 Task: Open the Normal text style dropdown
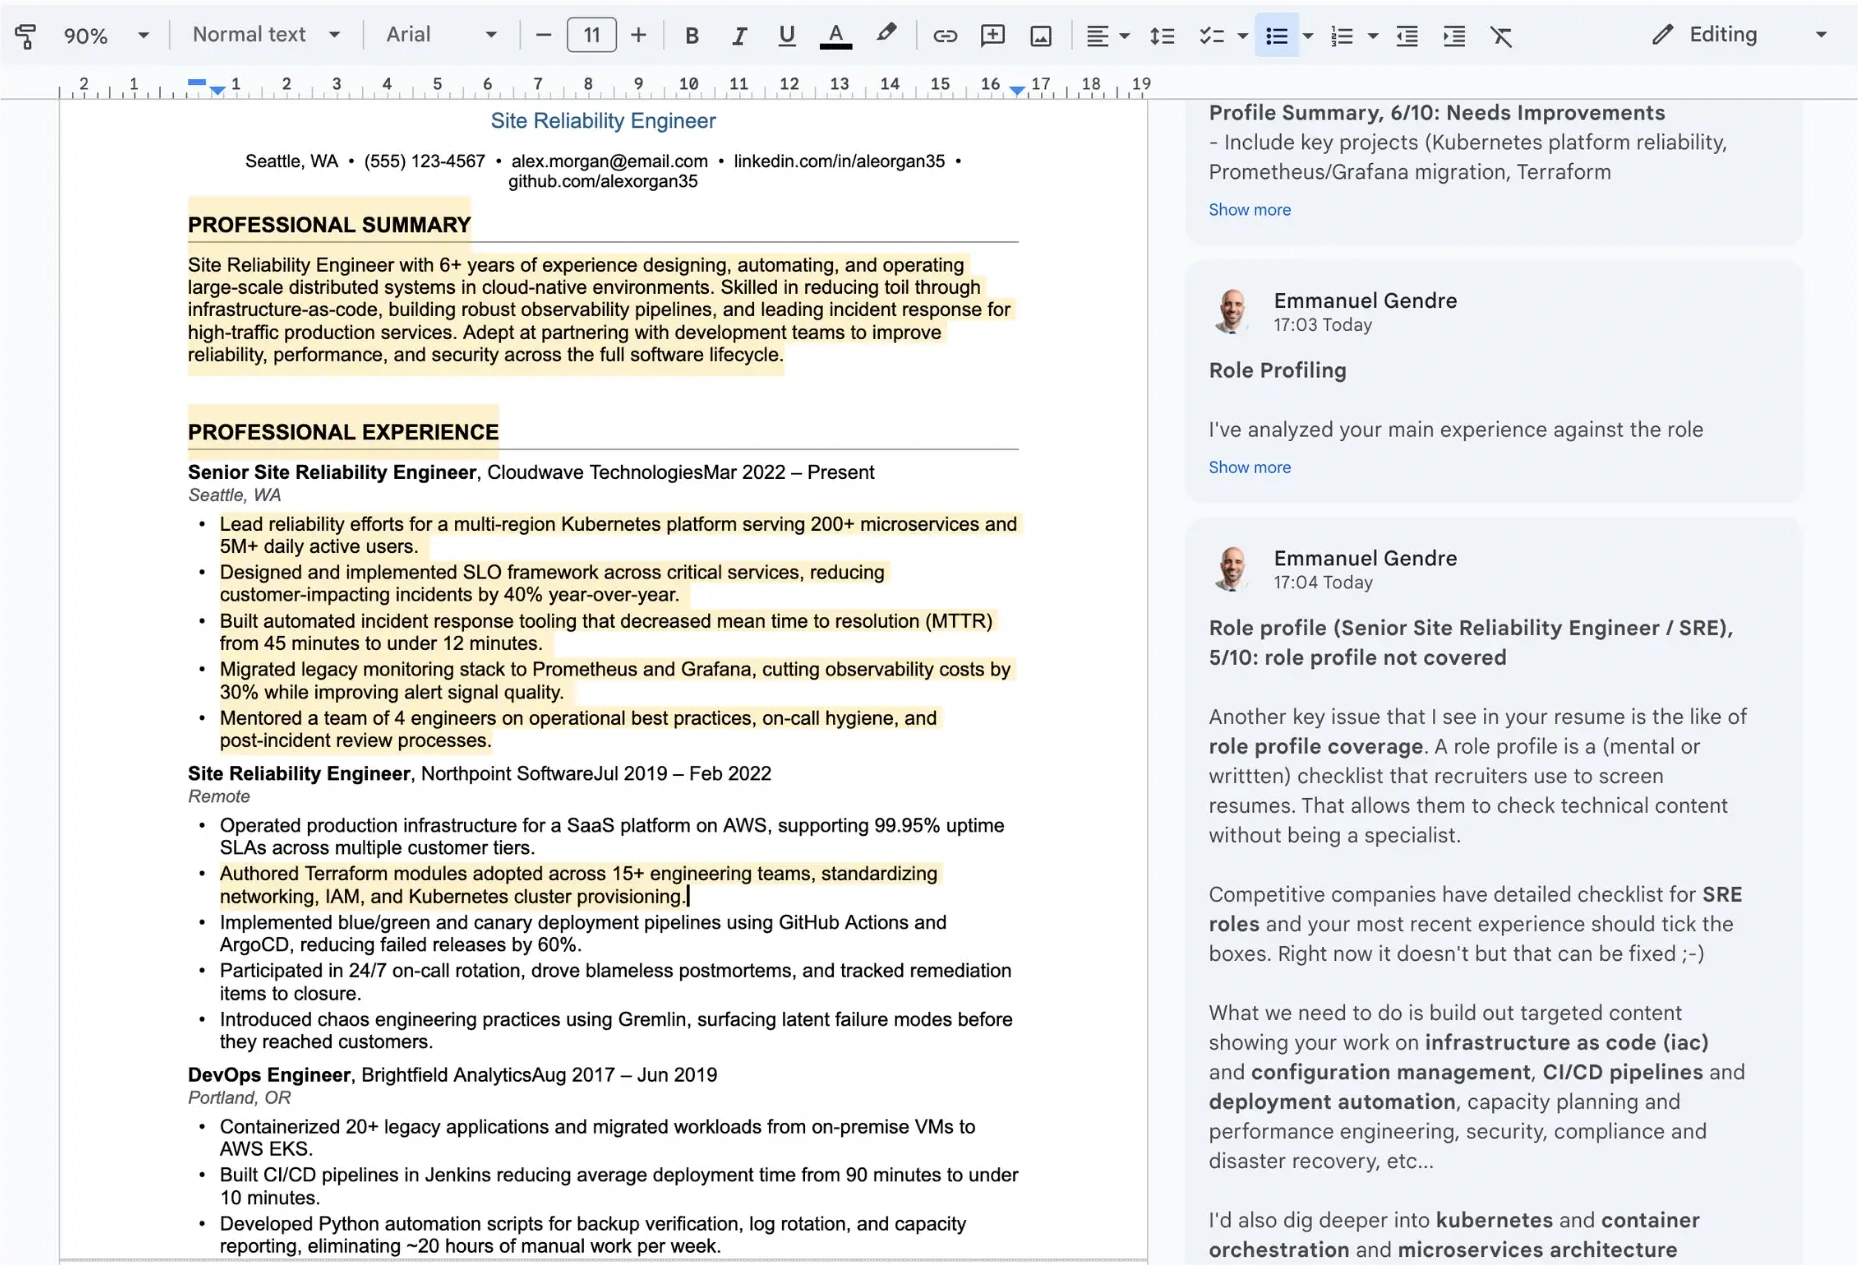pyautogui.click(x=266, y=35)
